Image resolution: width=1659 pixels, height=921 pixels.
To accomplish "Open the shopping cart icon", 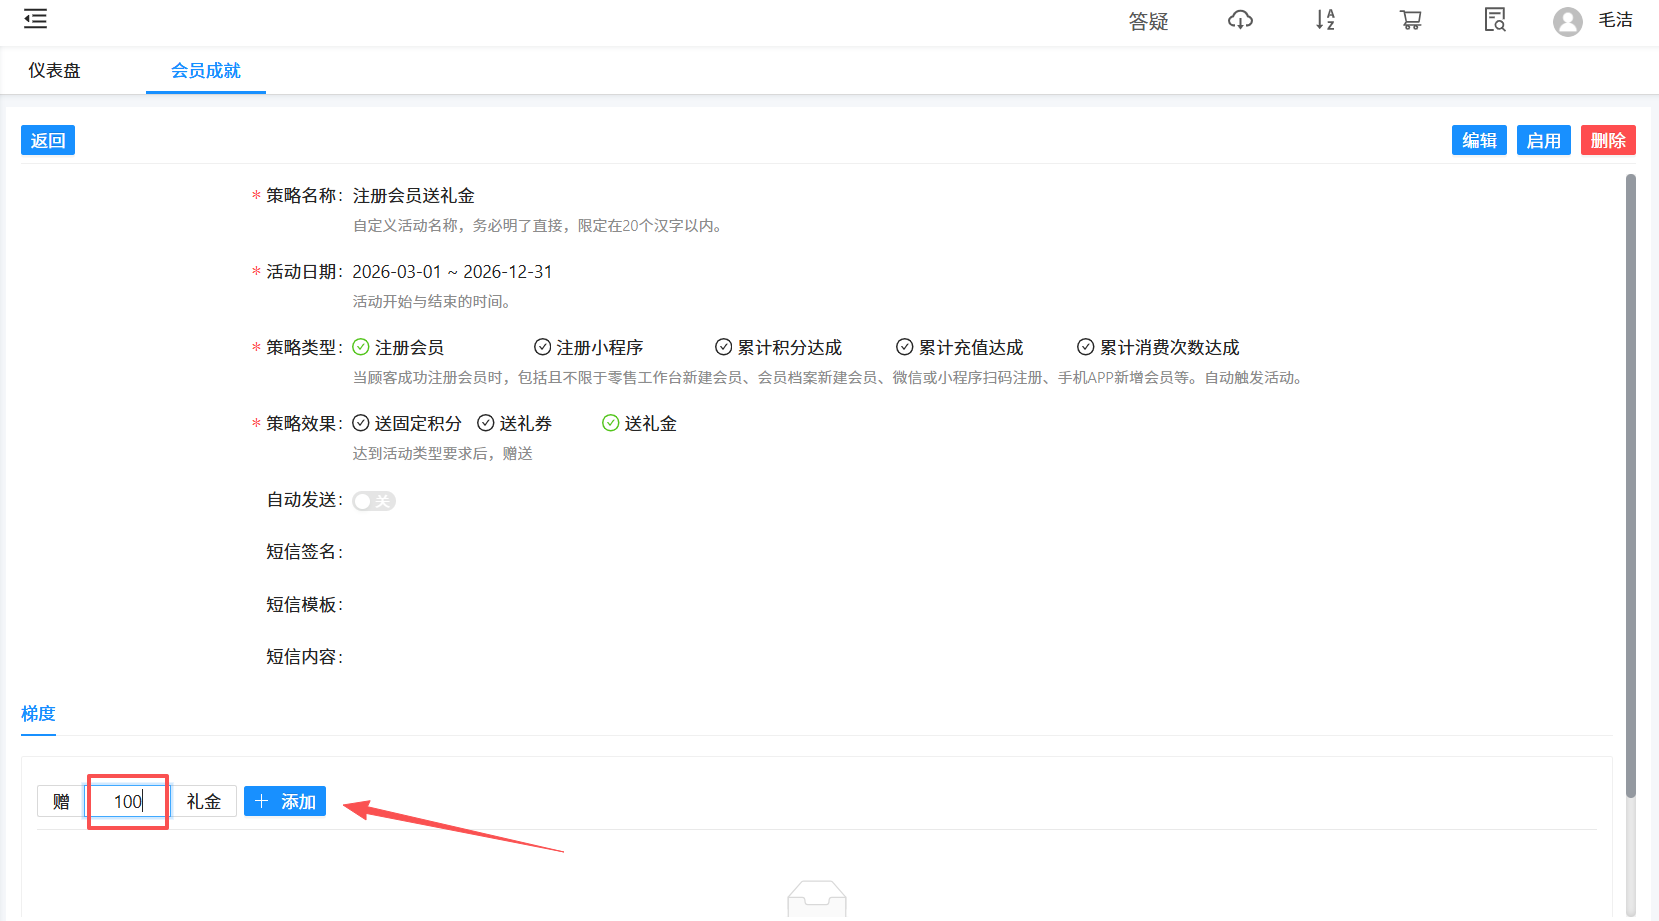I will click(x=1410, y=19).
